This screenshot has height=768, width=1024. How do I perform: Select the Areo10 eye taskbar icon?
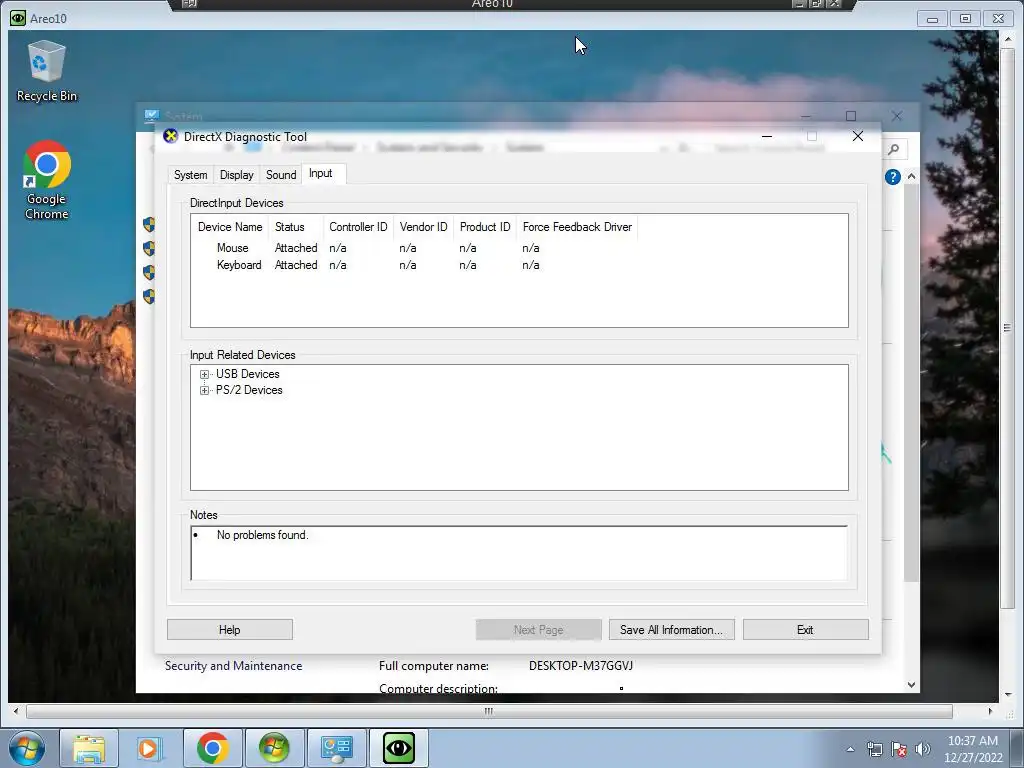pos(399,748)
